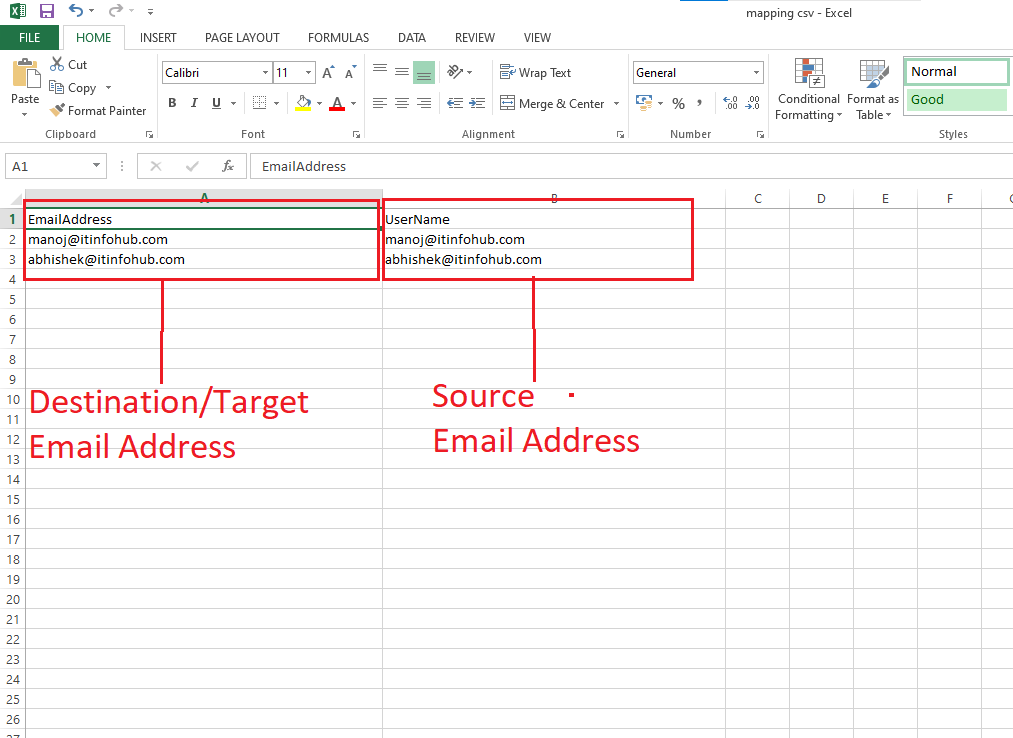This screenshot has width=1013, height=738.
Task: Toggle Wrap Text
Action: [536, 72]
